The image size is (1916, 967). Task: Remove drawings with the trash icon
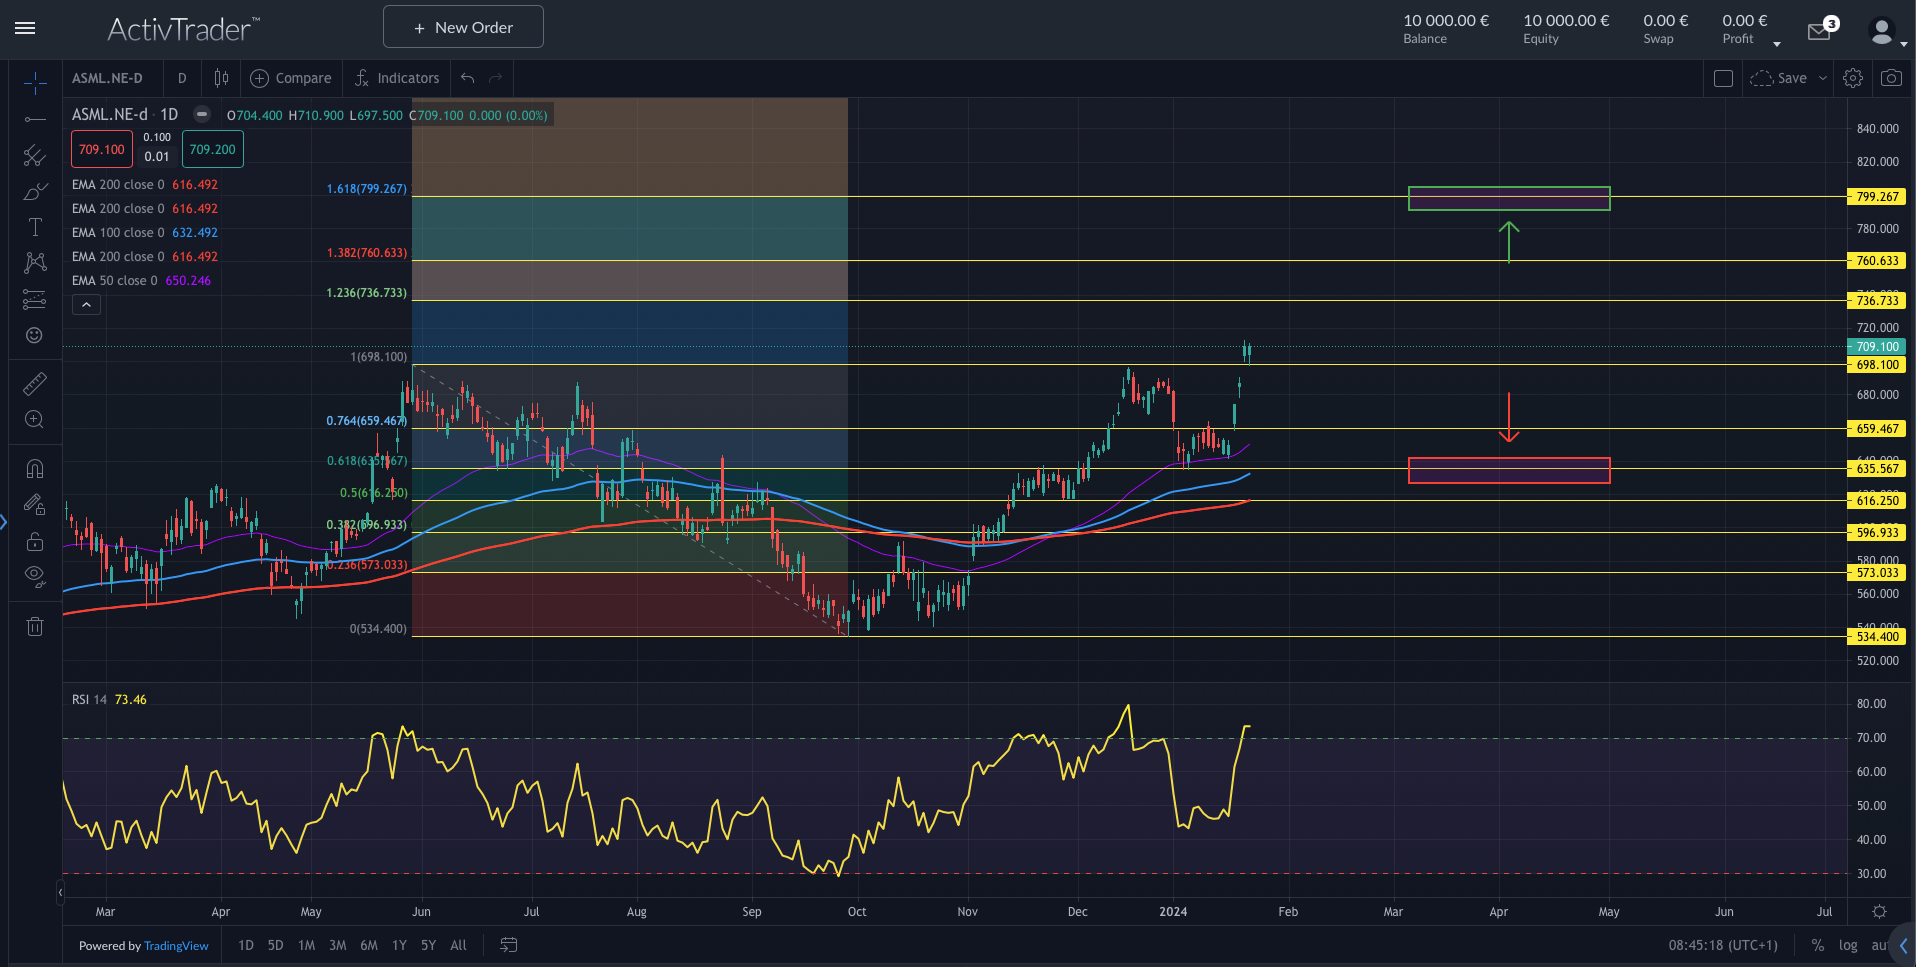34,627
